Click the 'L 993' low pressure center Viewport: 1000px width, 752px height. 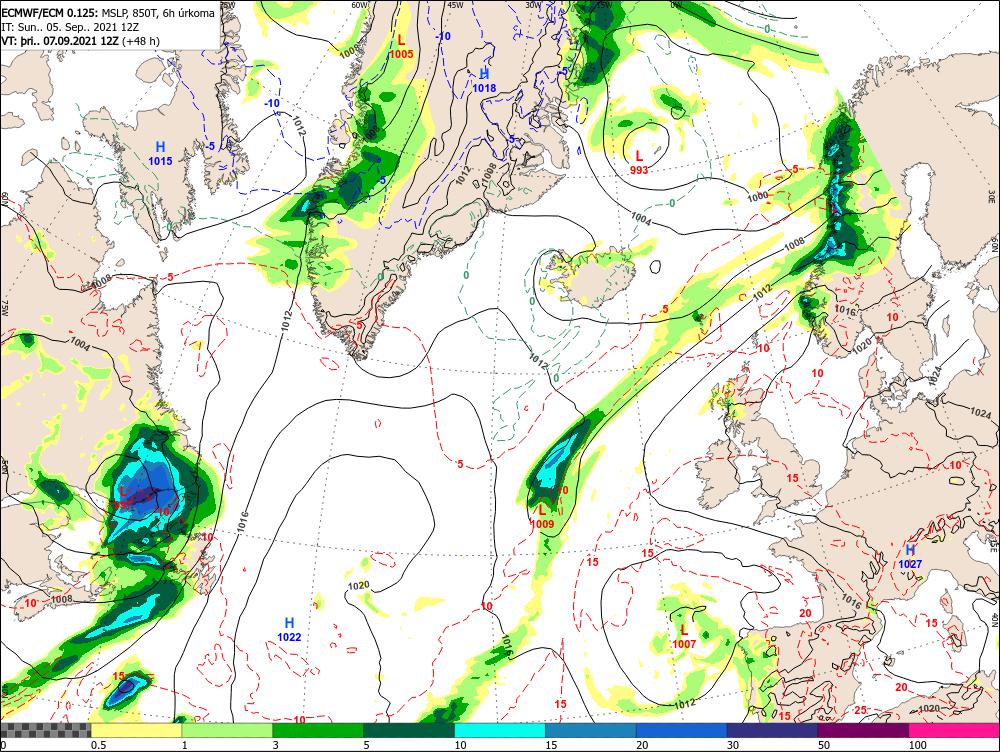click(638, 163)
